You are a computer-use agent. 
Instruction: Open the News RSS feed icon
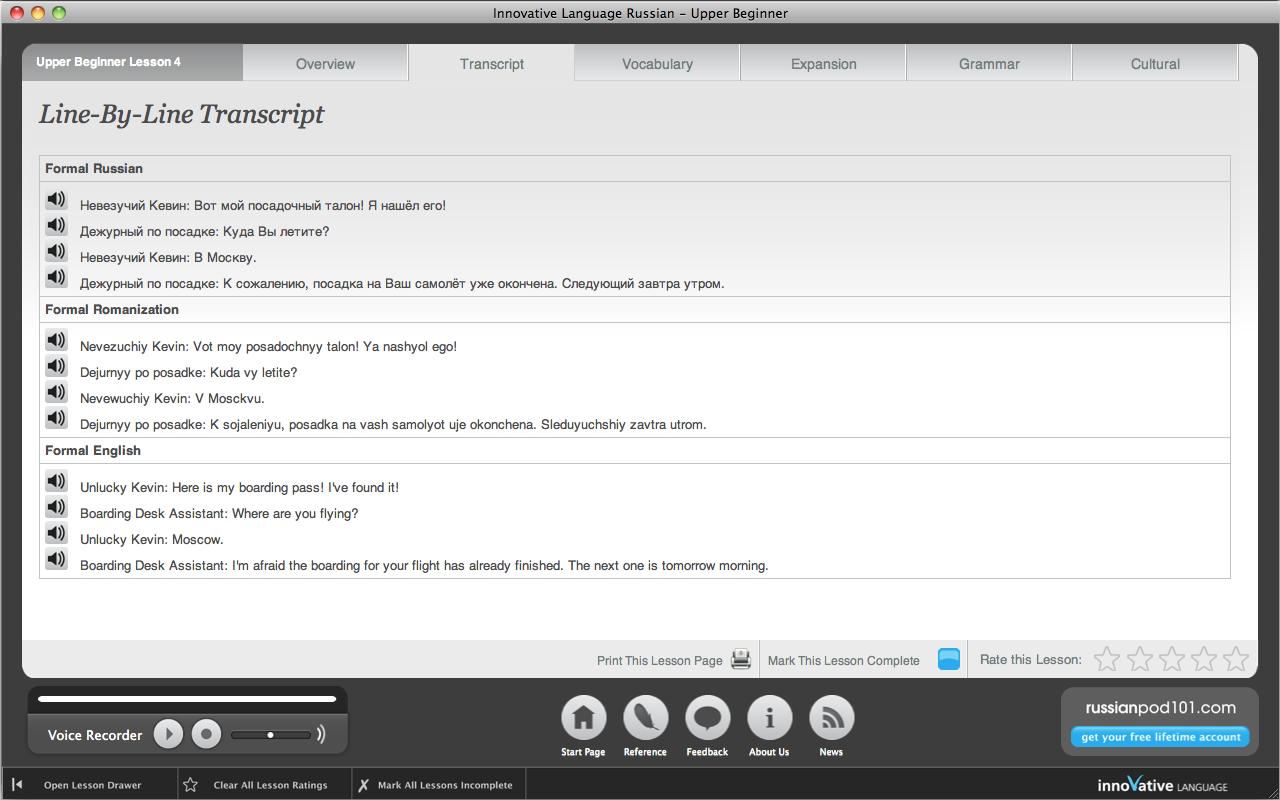[831, 718]
